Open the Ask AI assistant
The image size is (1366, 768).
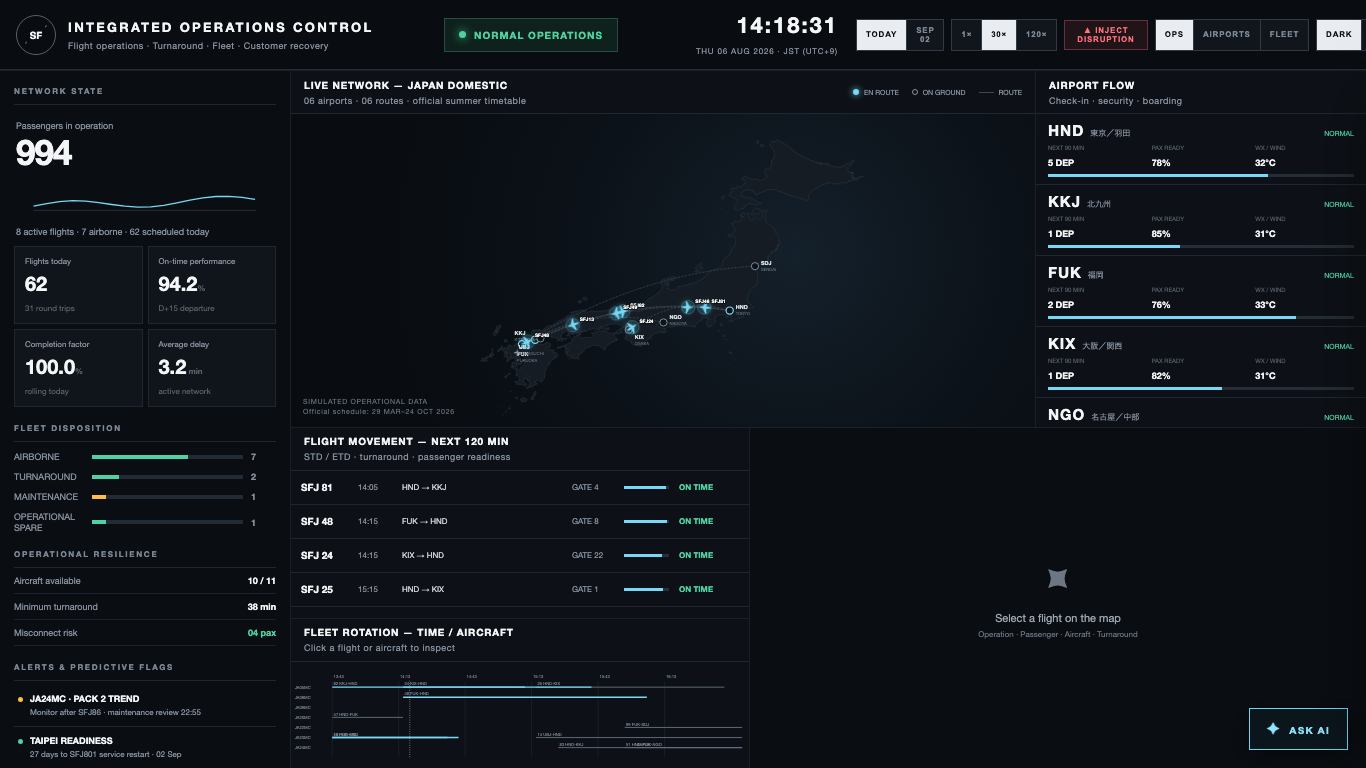coord(1298,729)
